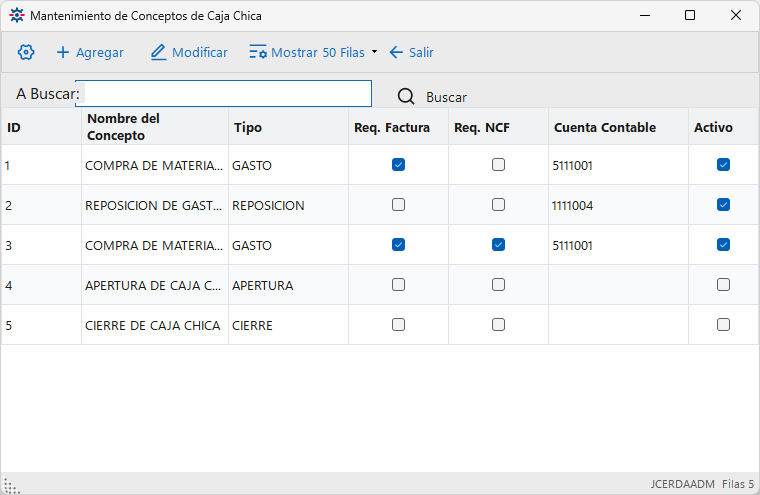Viewport: 760px width, 495px height.
Task: Sort by Req. Factura column header
Action: [x=398, y=127]
